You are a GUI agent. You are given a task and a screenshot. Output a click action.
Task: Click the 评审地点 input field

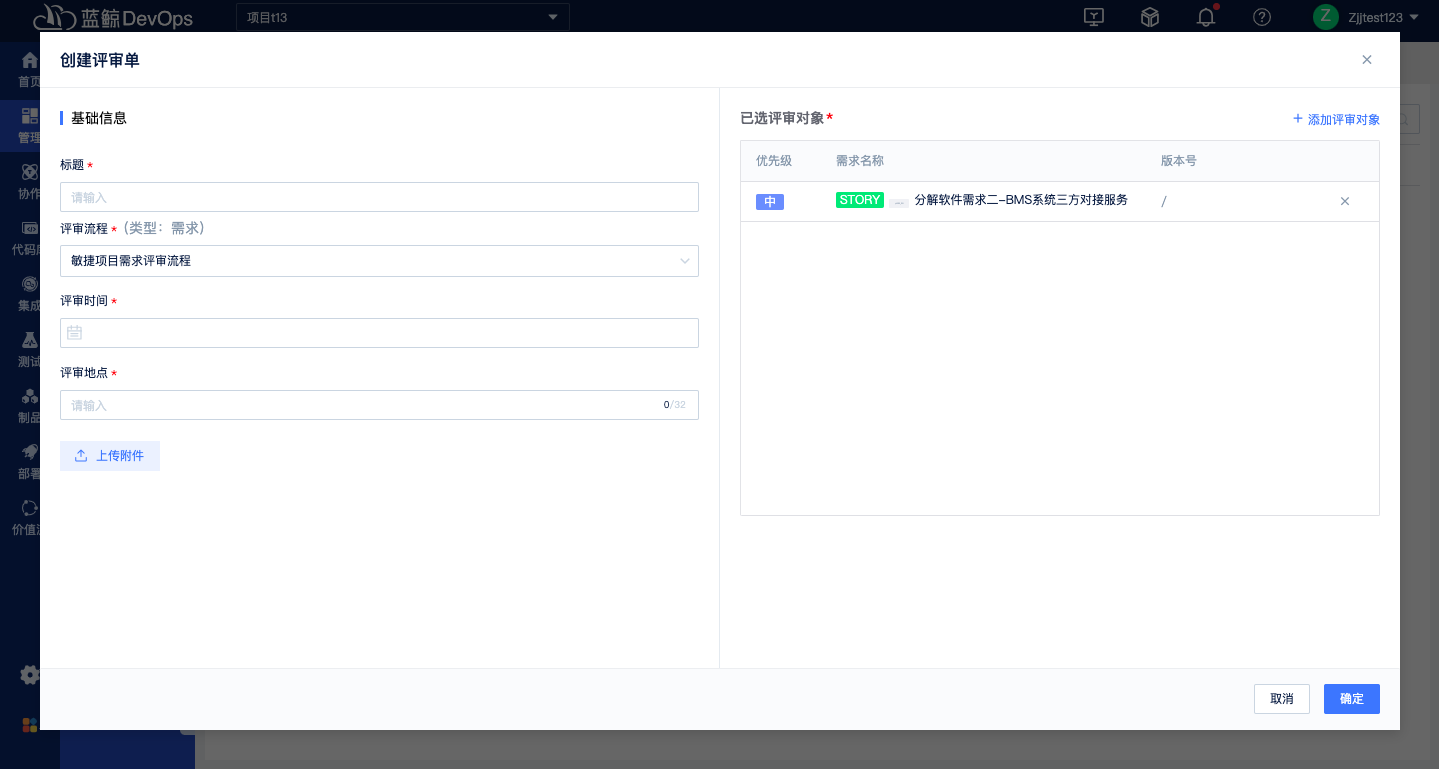[379, 405]
